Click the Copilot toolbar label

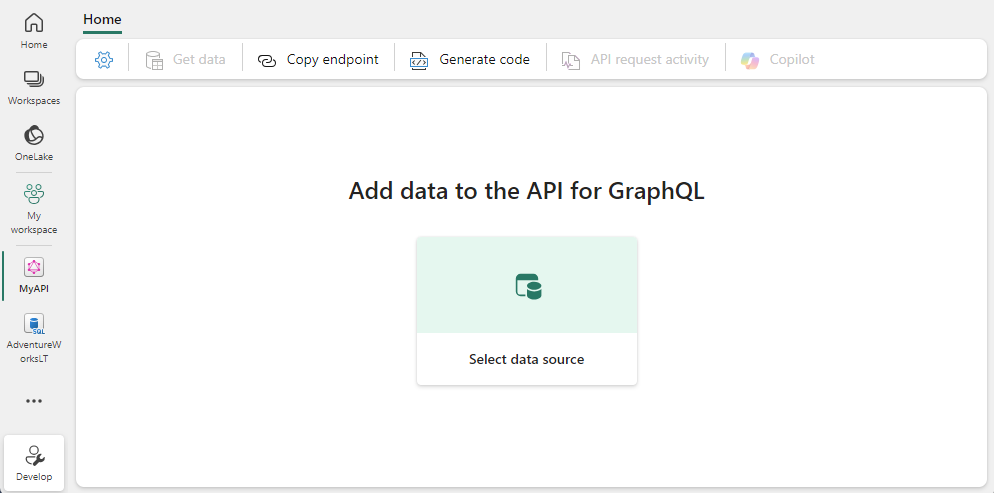[792, 60]
